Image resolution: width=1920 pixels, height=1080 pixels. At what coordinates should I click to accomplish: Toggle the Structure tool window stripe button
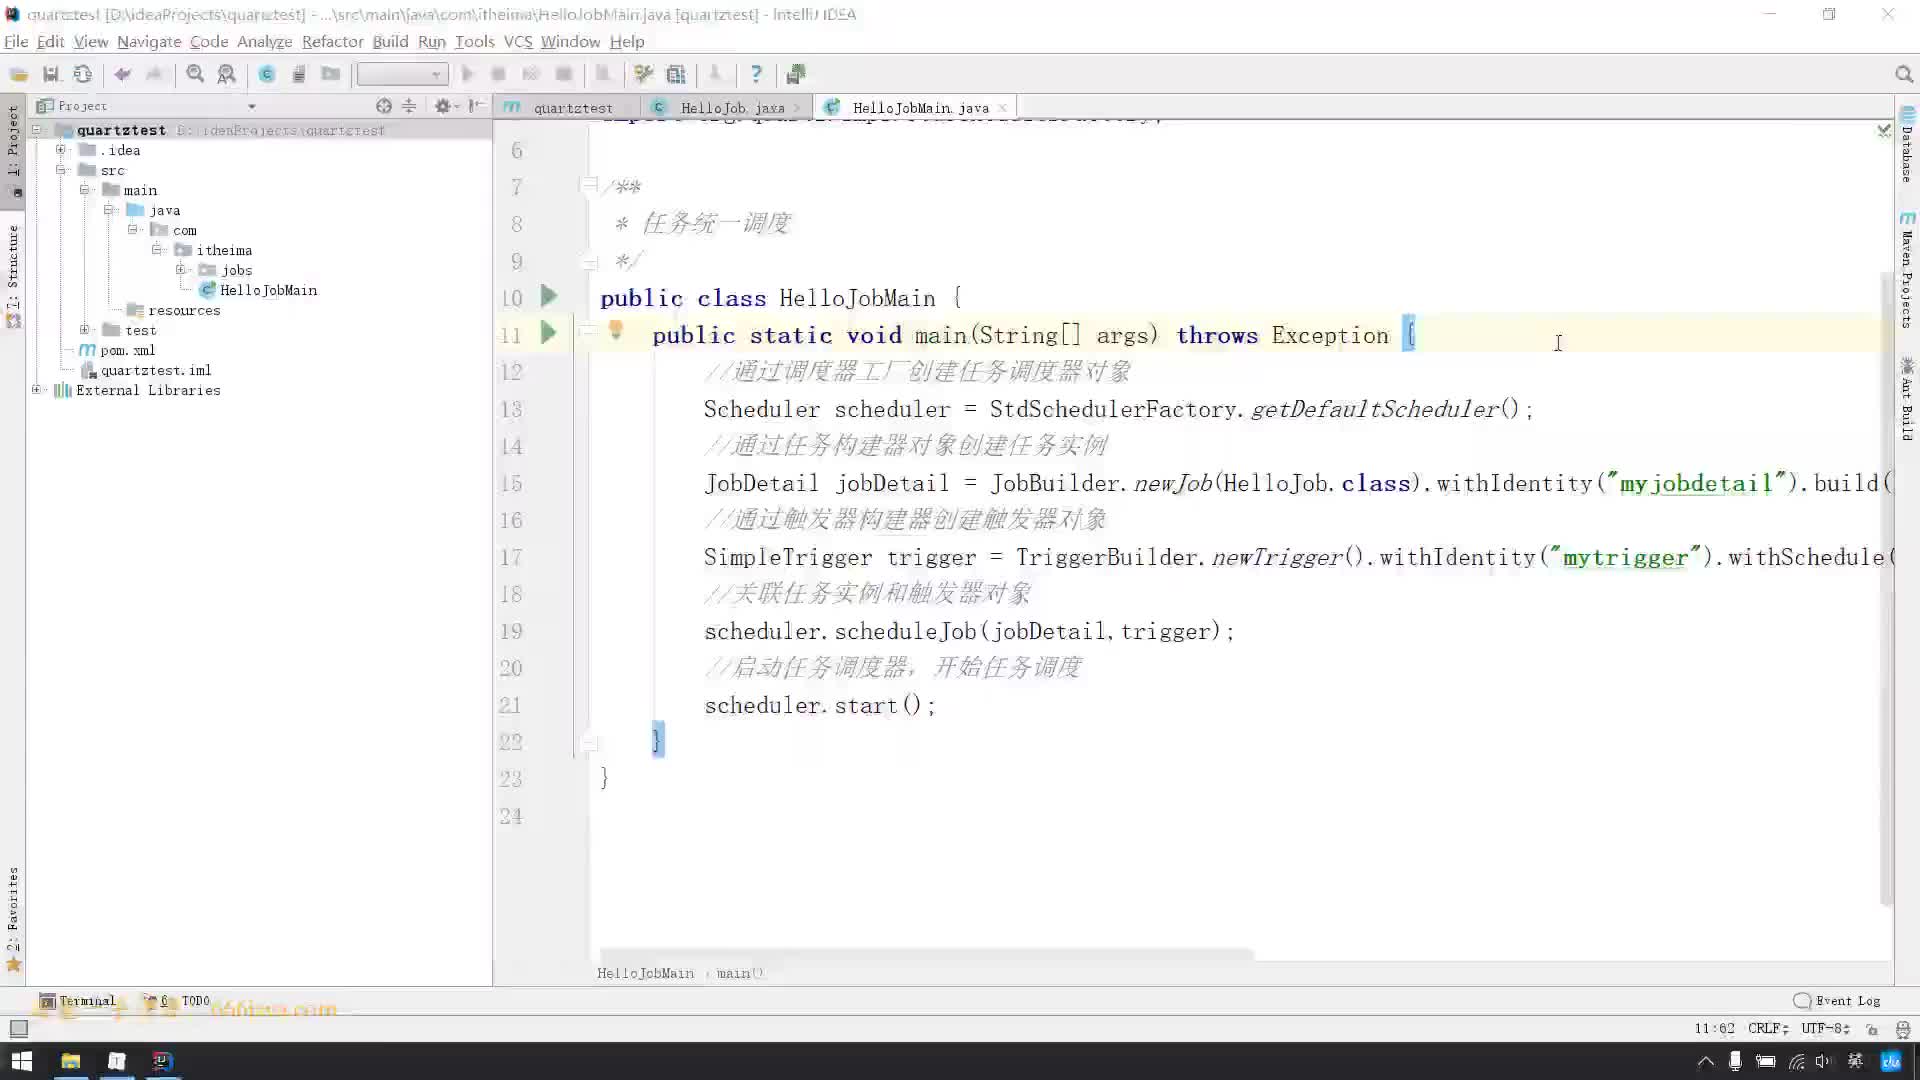[x=13, y=275]
